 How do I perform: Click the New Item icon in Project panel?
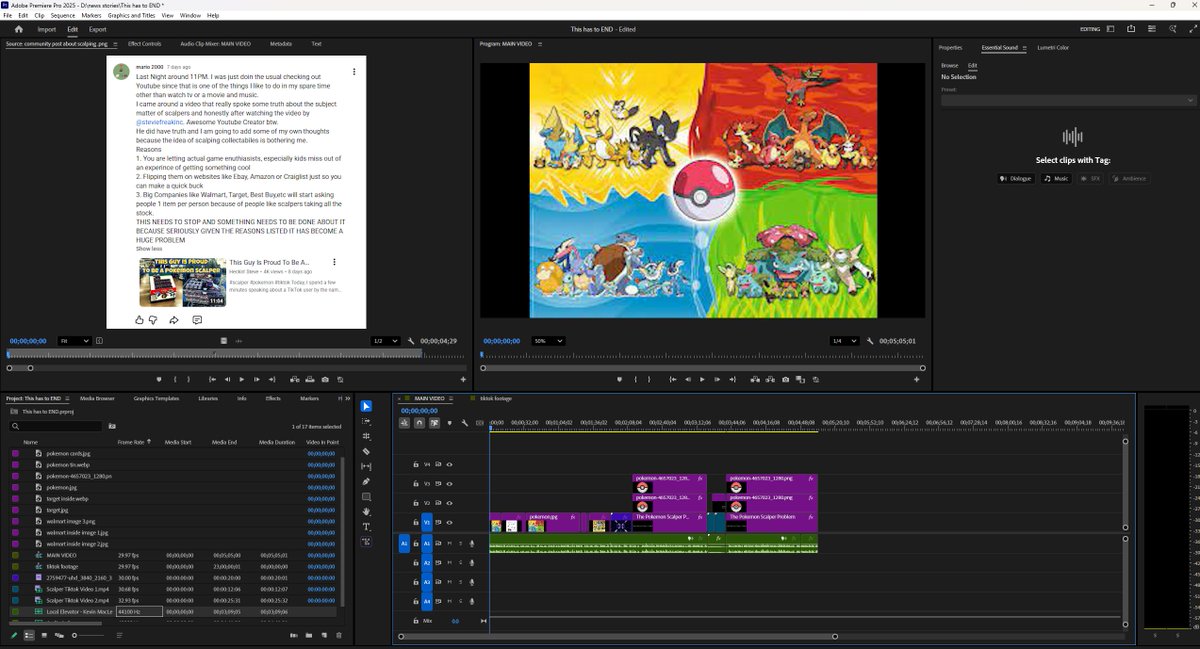(x=324, y=635)
